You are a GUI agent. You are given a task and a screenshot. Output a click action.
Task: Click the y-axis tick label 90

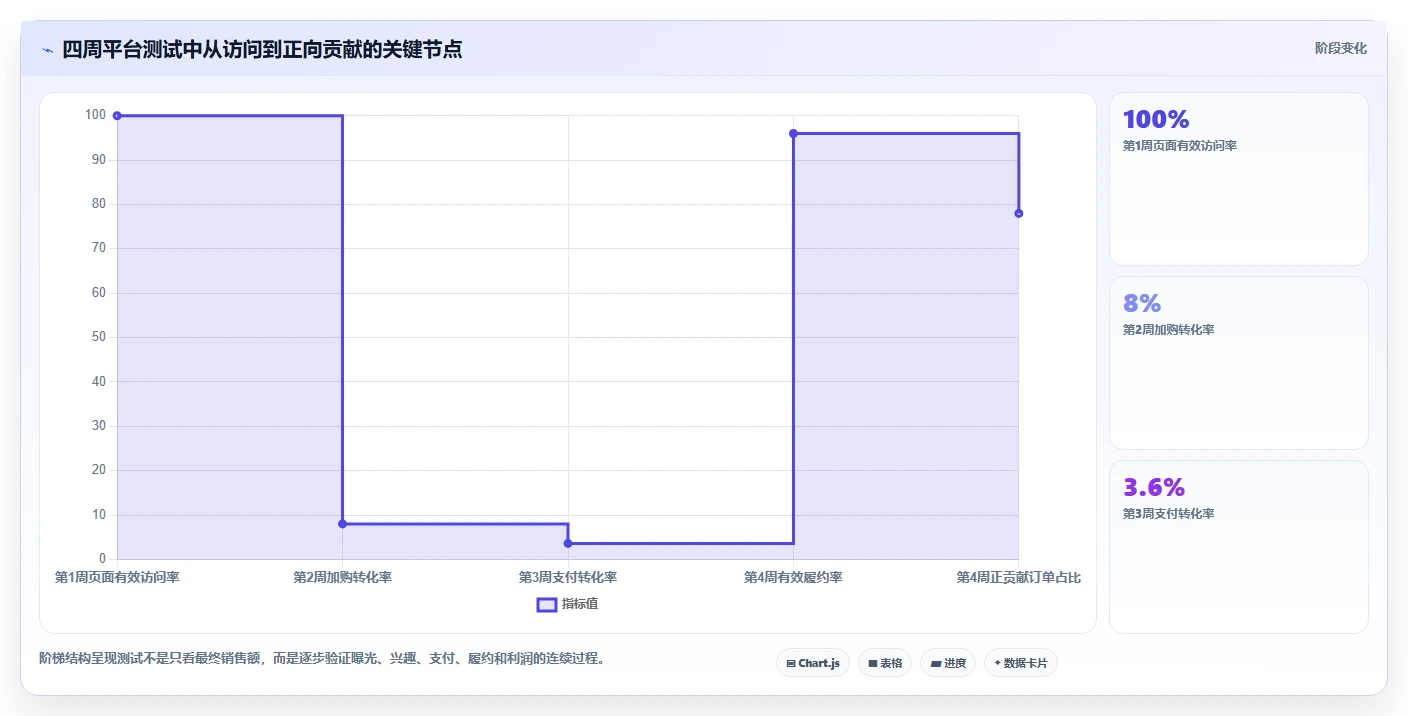tap(98, 160)
